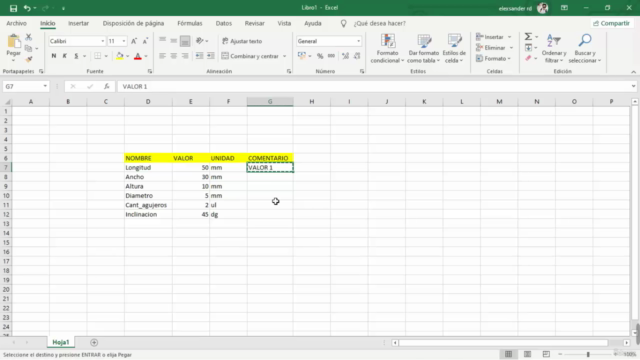Toggle top vertical alignment
Screen dimensions: 640x360
tap(162, 40)
